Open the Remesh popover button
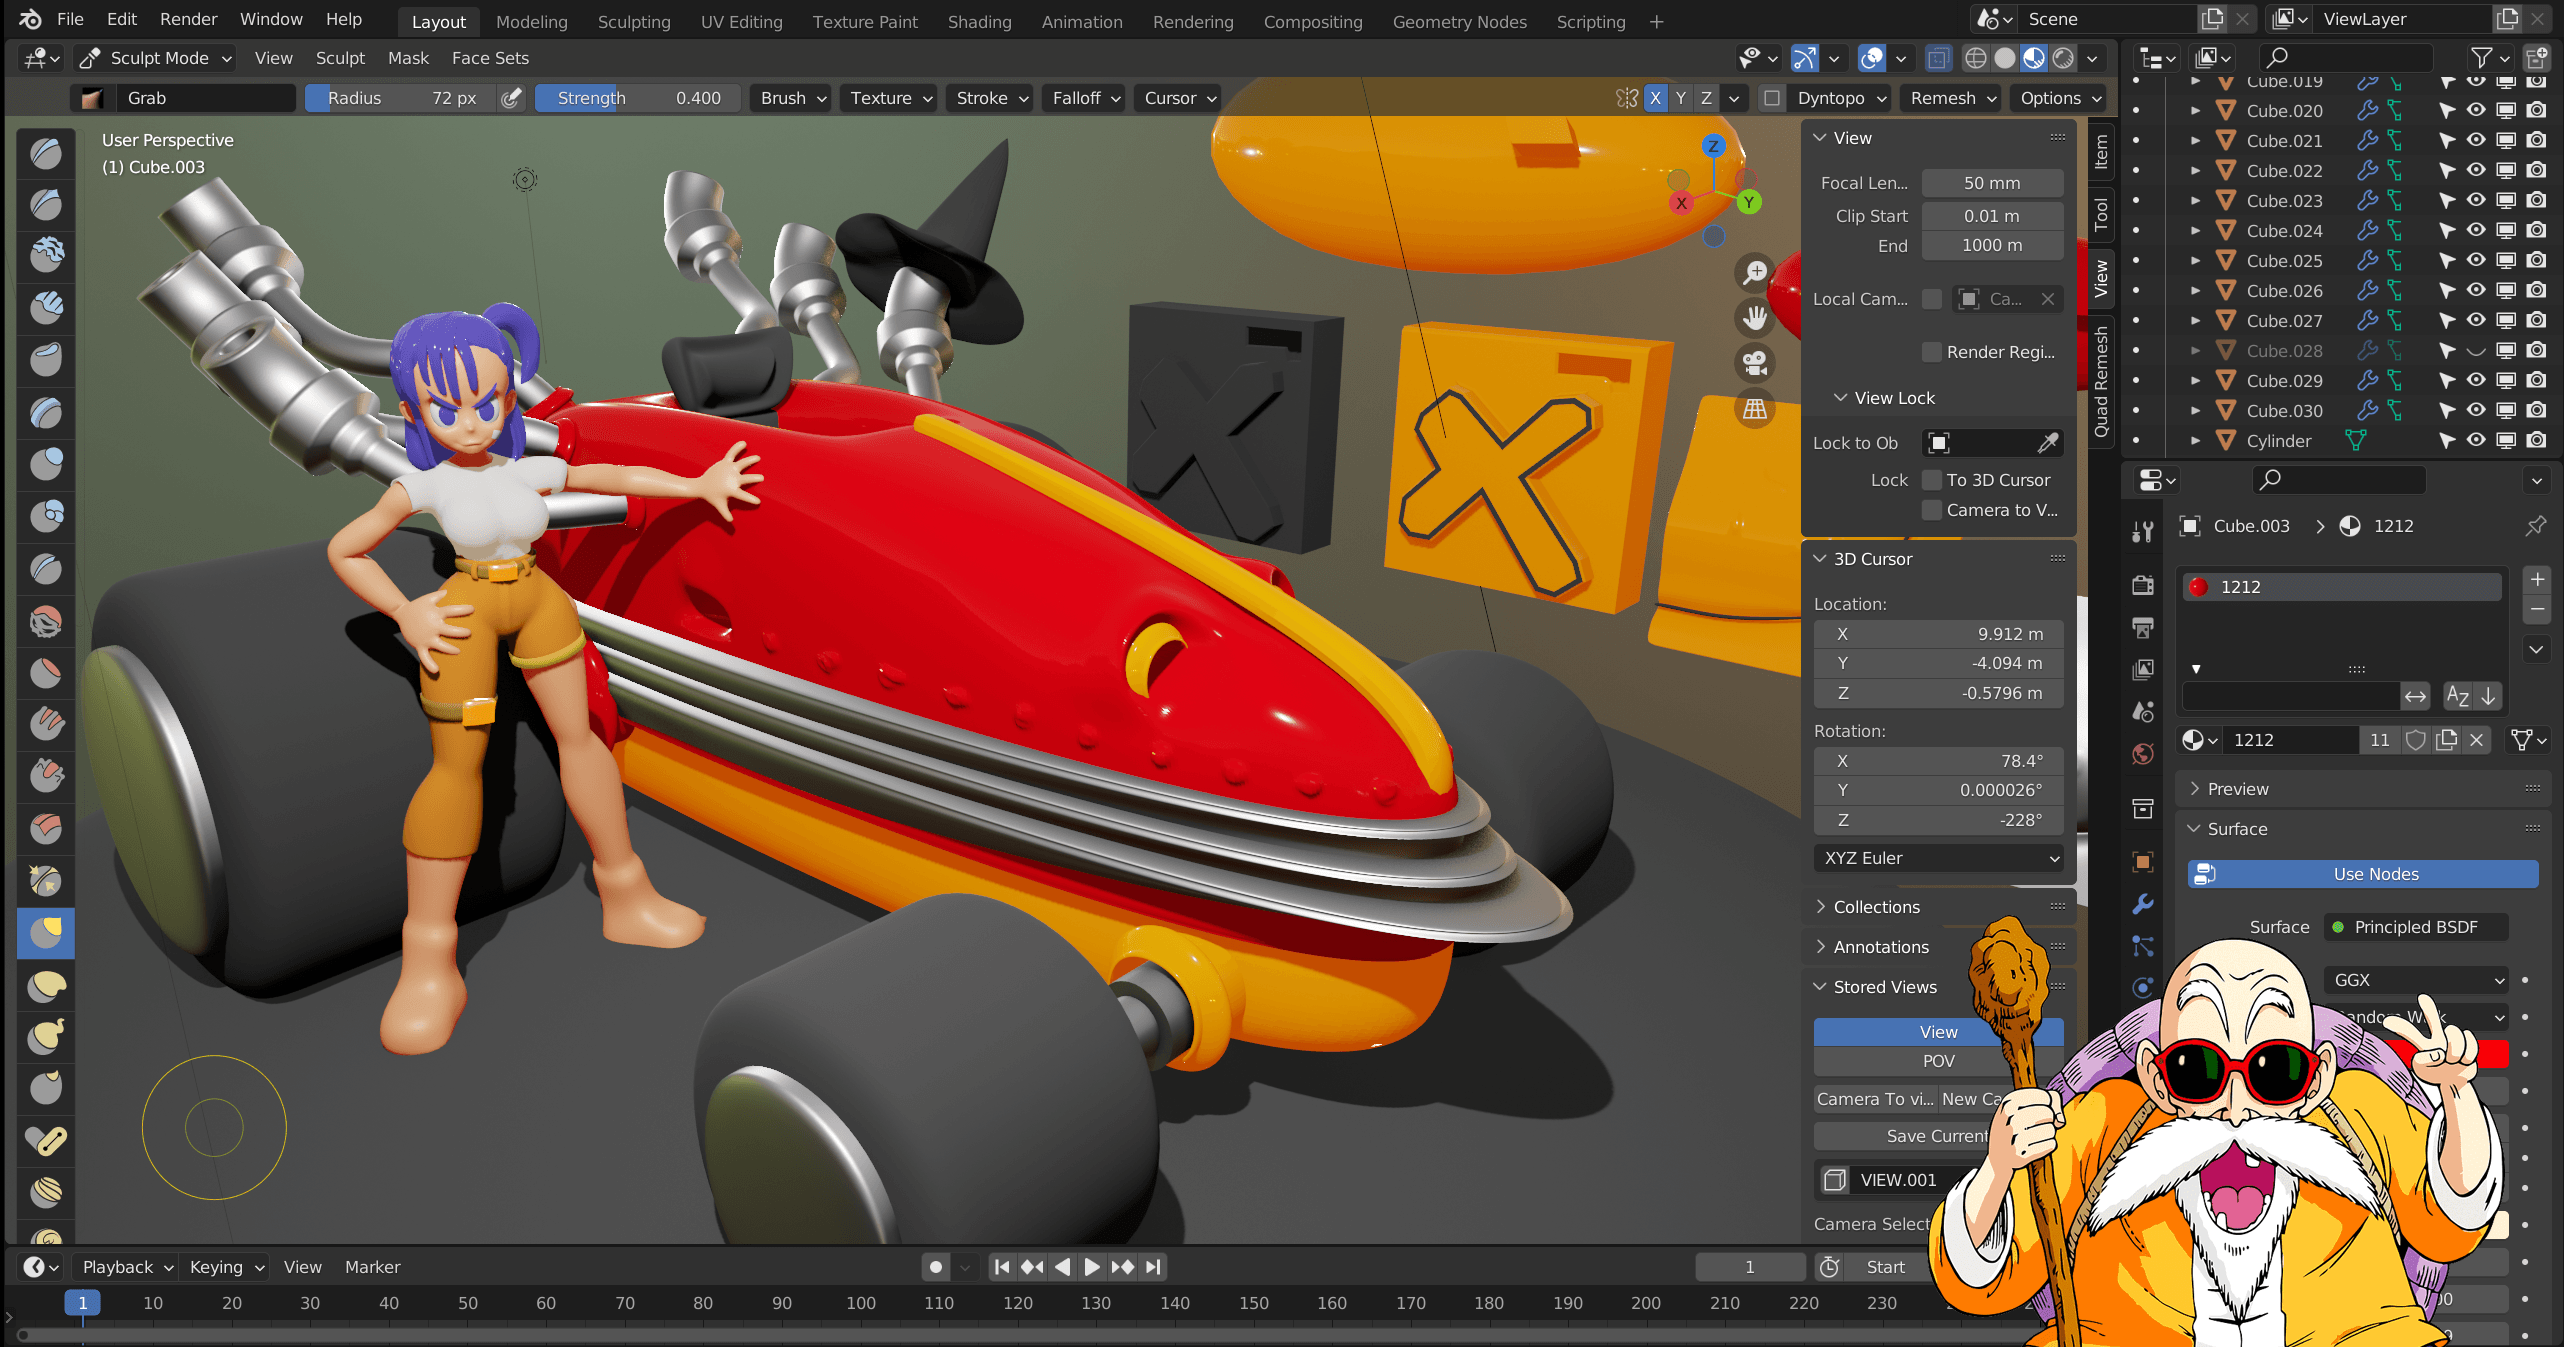Viewport: 2564px width, 1347px height. (1953, 98)
